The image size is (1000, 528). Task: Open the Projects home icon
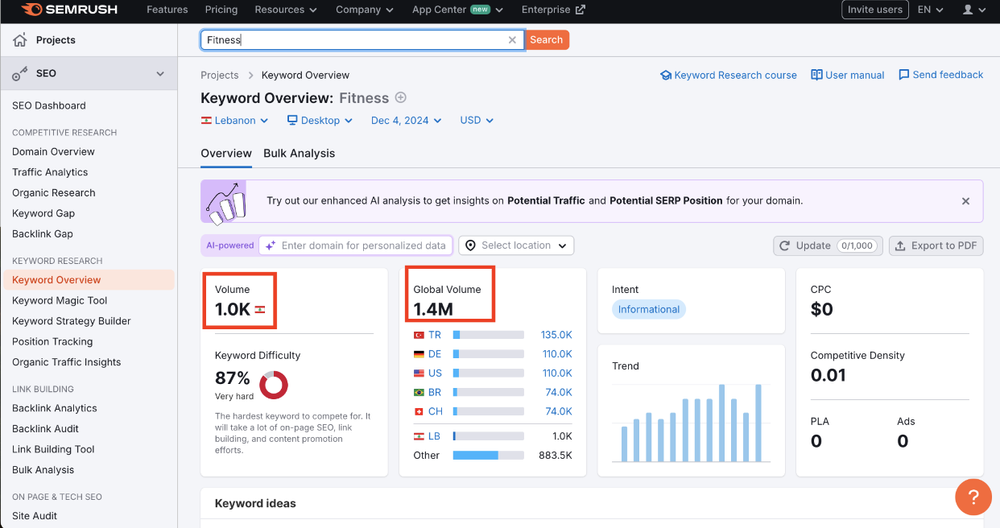tap(20, 40)
